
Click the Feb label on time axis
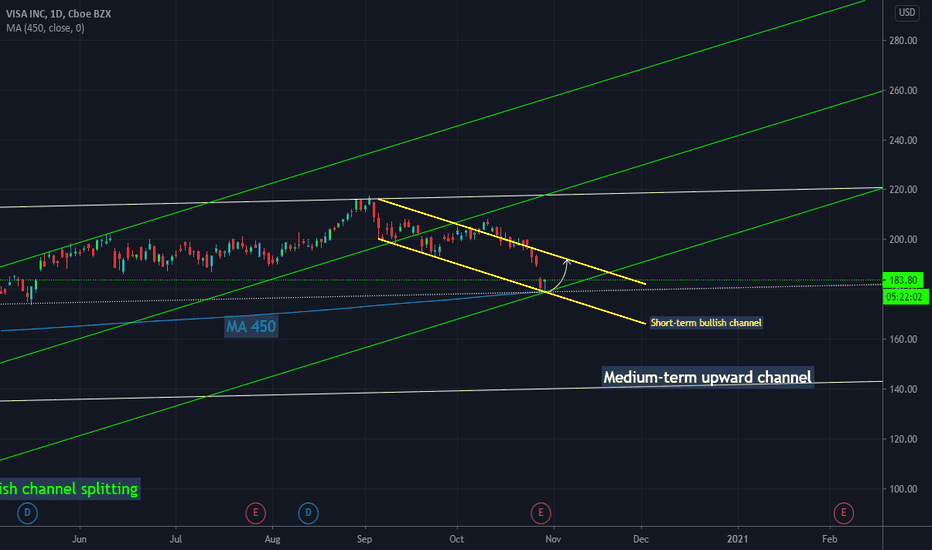coord(830,539)
